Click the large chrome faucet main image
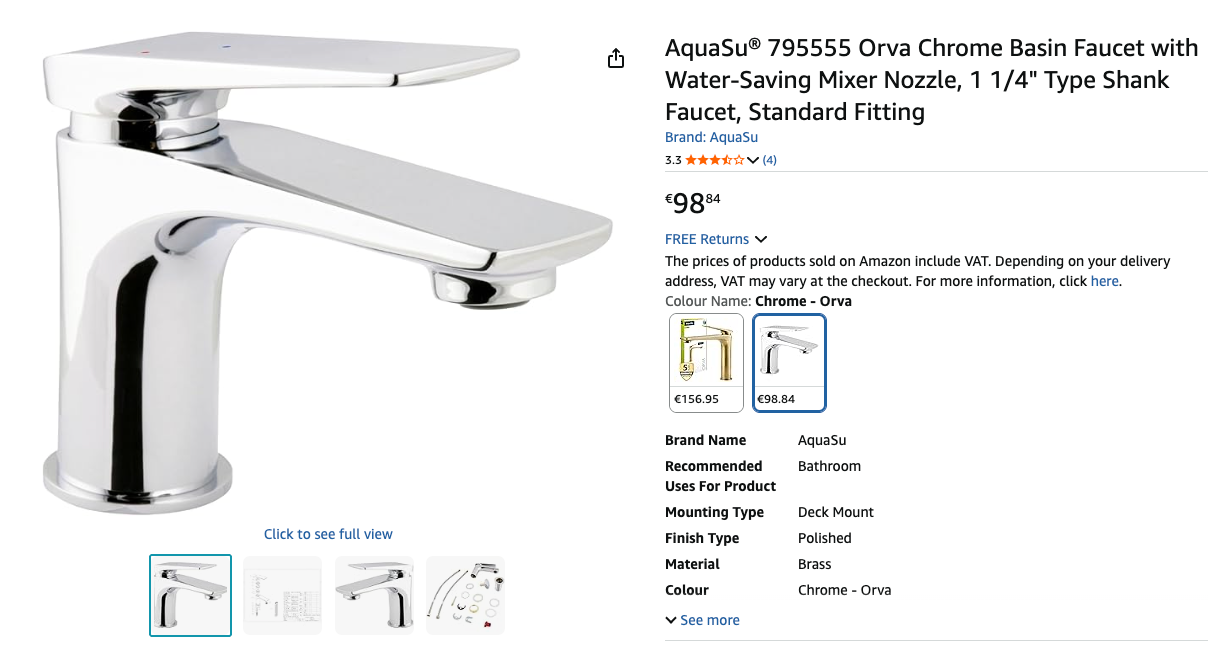This screenshot has height=650, width=1219. click(x=328, y=270)
